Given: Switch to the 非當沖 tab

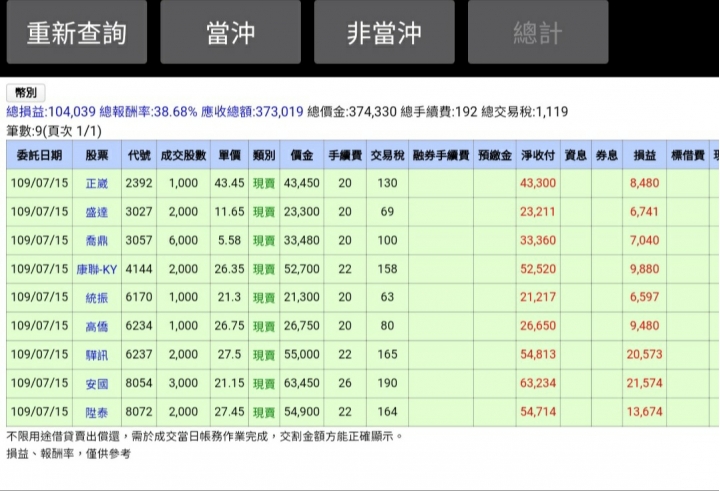Looking at the screenshot, I should coord(384,32).
